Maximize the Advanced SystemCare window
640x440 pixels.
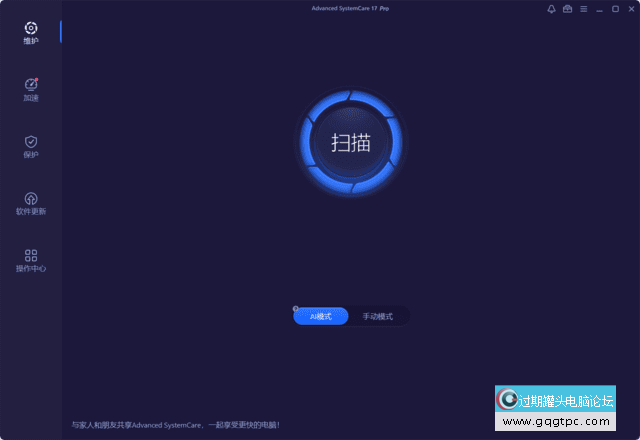point(614,9)
